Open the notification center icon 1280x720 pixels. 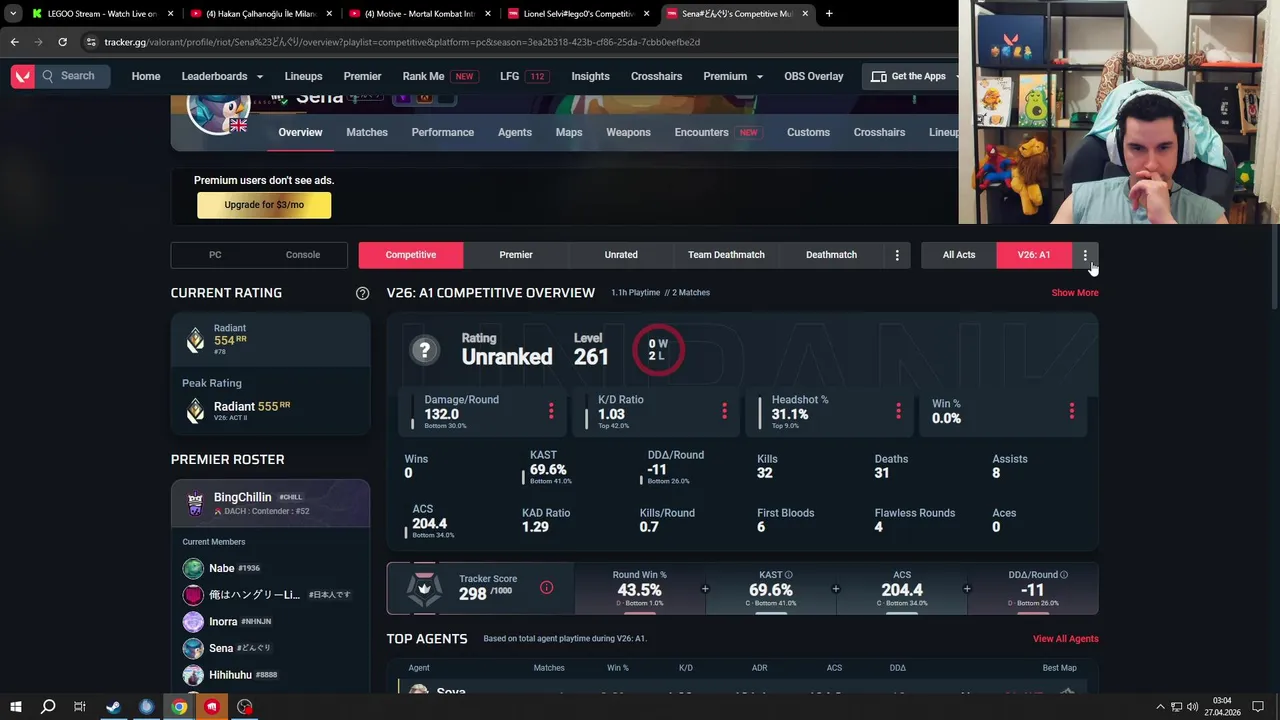1258,707
